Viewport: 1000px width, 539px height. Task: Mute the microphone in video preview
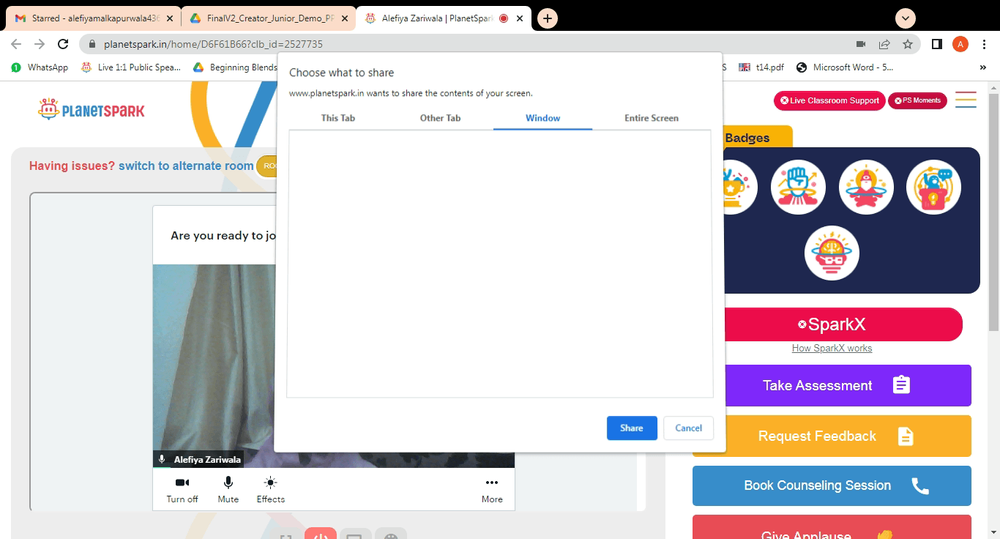point(228,490)
